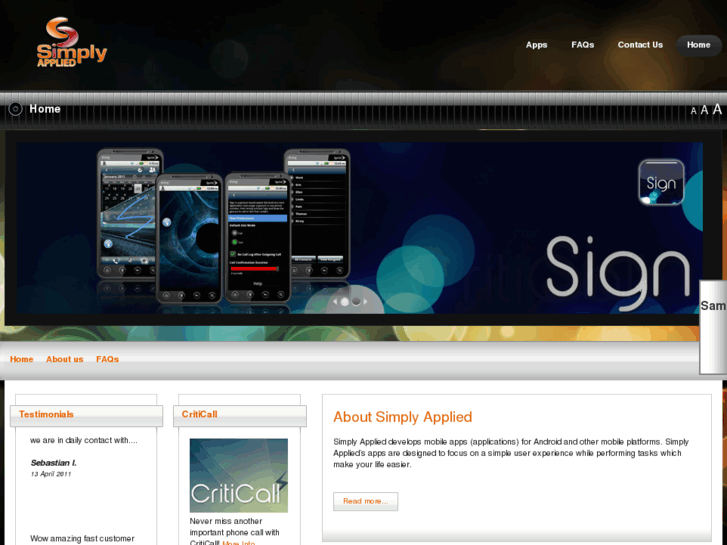Click Home link in lower menu bar

[21, 359]
